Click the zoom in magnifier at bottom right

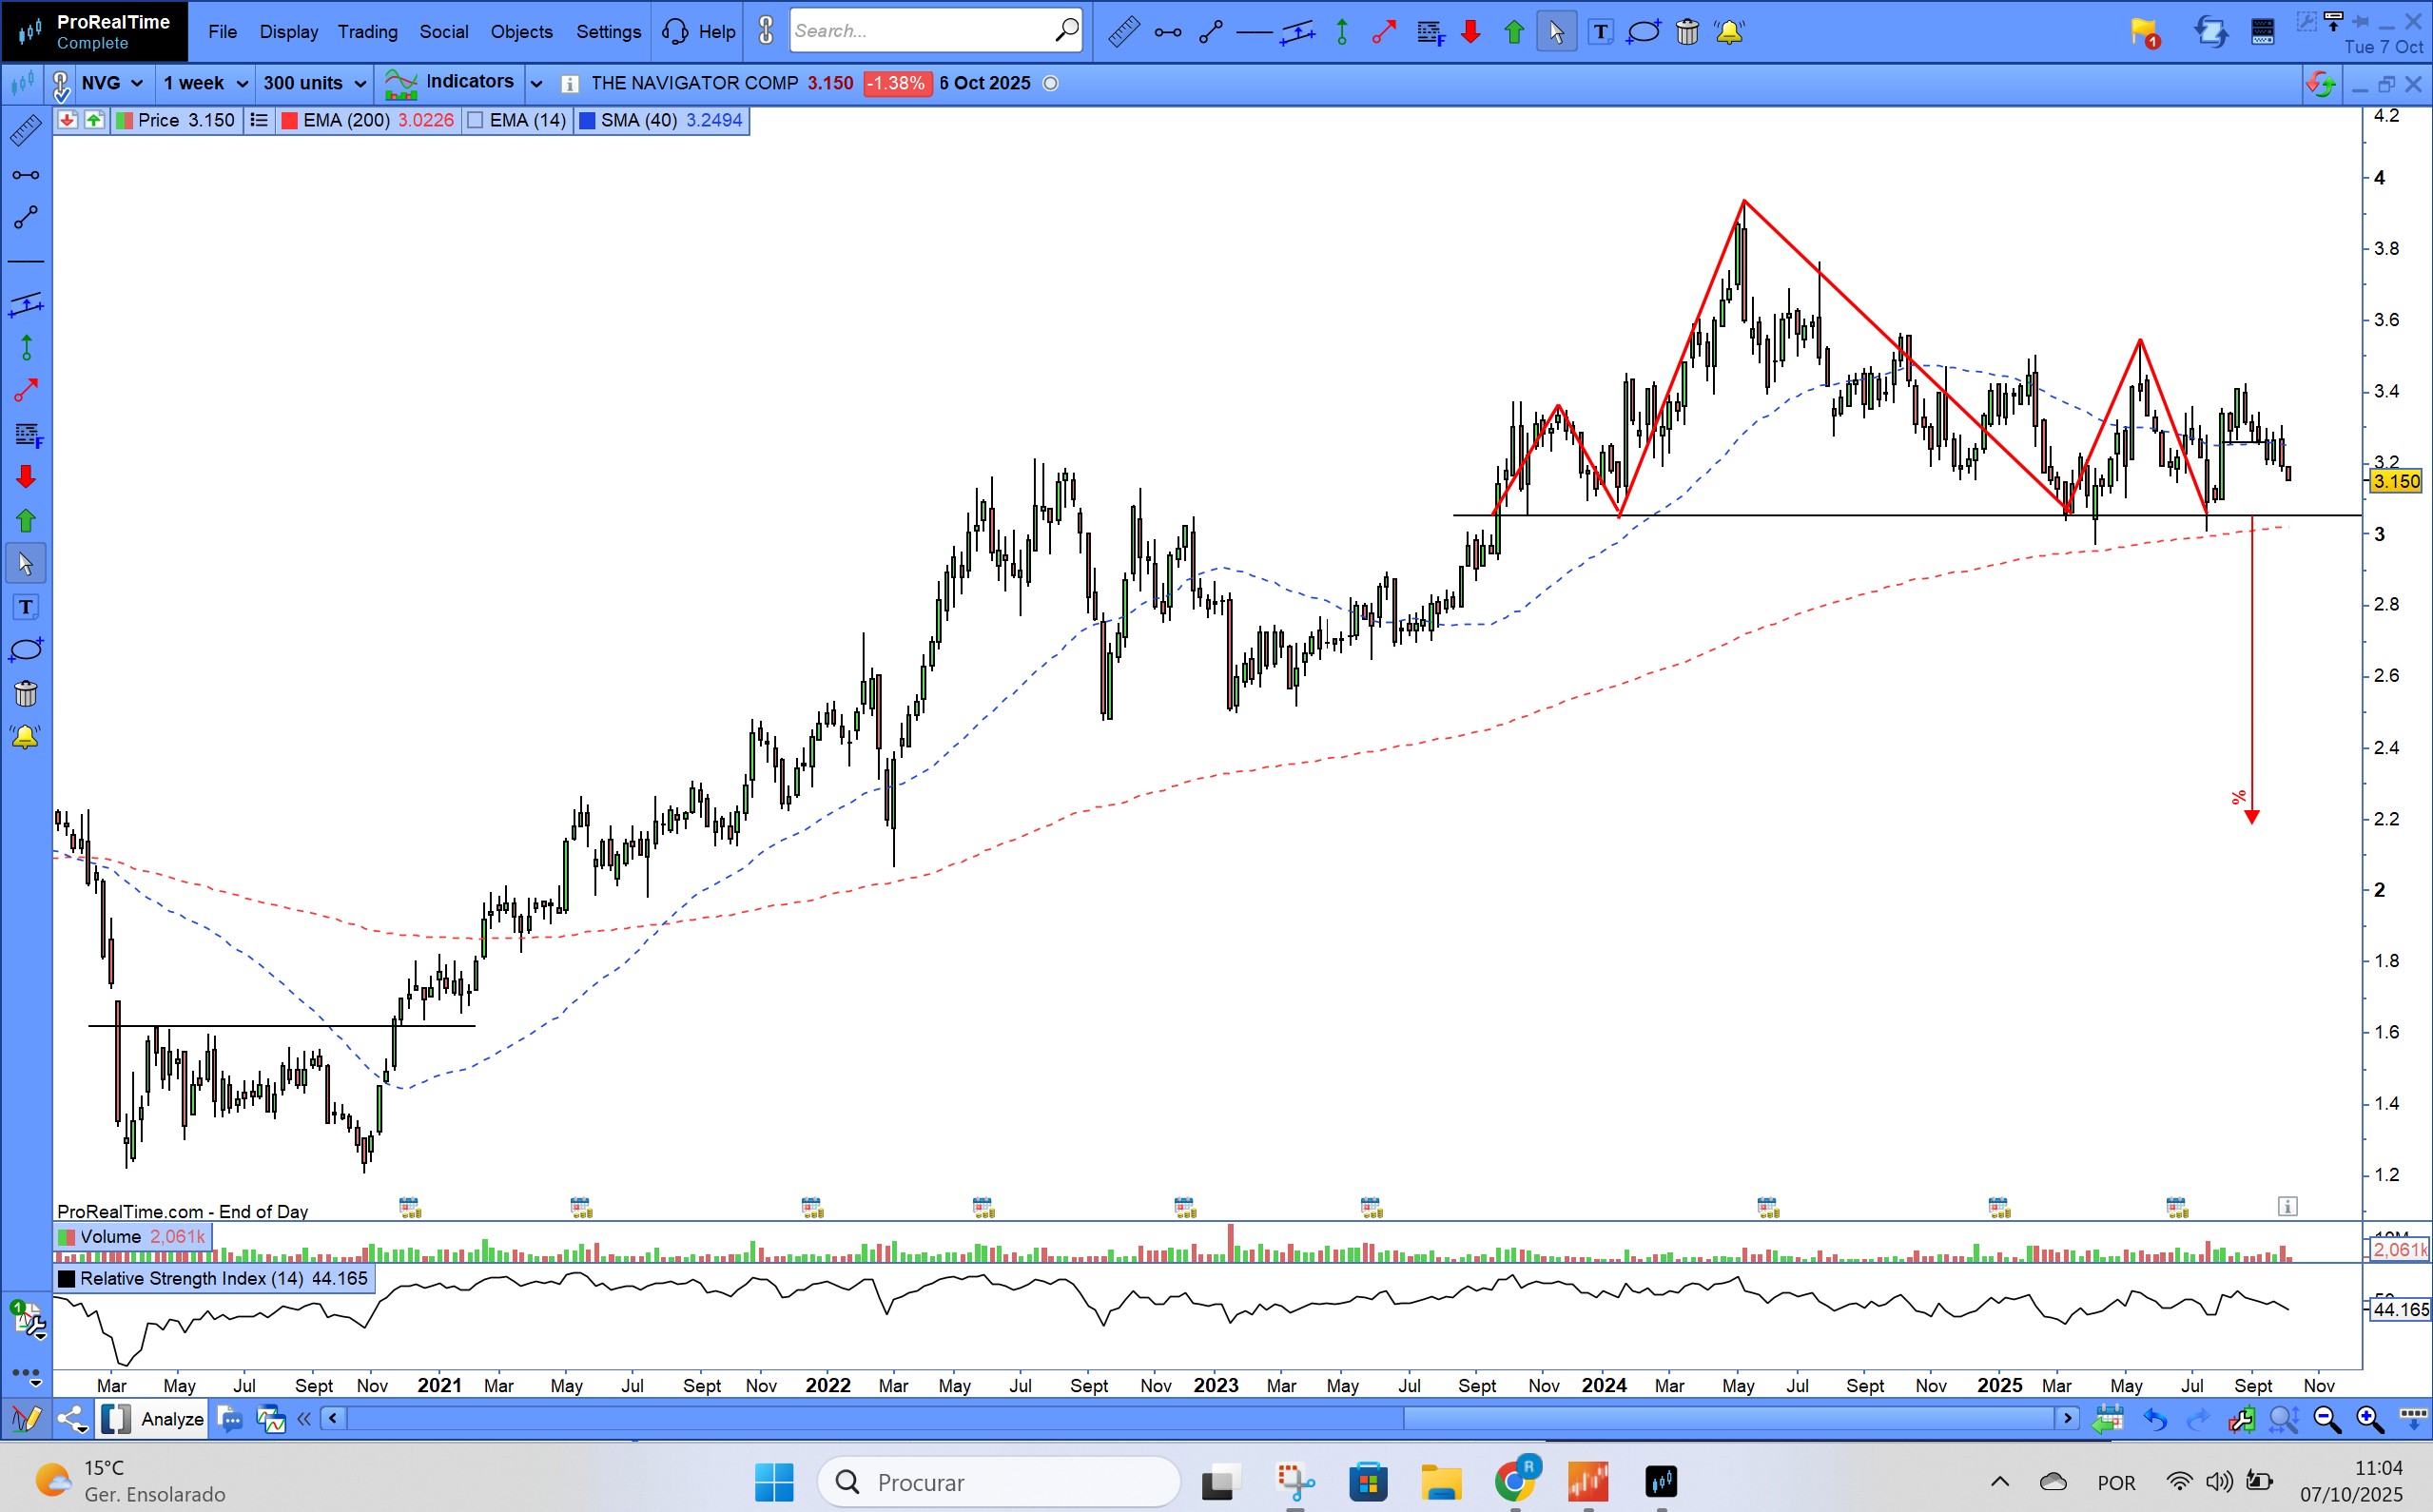coord(2368,1418)
